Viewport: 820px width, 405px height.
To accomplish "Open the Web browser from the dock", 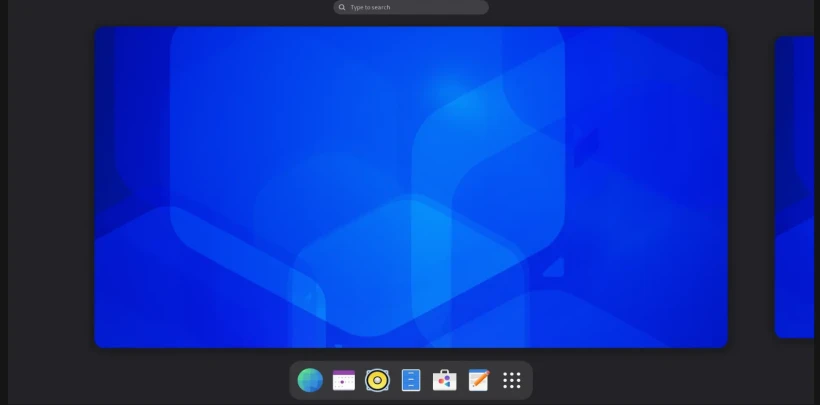I will pyautogui.click(x=310, y=380).
